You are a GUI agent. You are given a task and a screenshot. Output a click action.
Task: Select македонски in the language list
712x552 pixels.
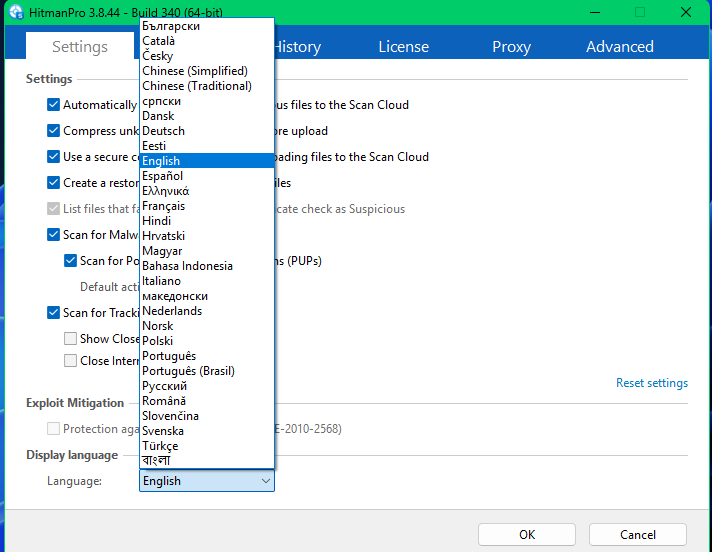click(207, 296)
